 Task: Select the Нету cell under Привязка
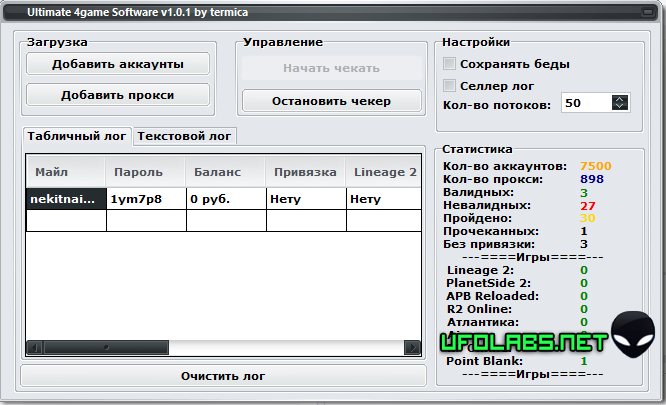306,199
